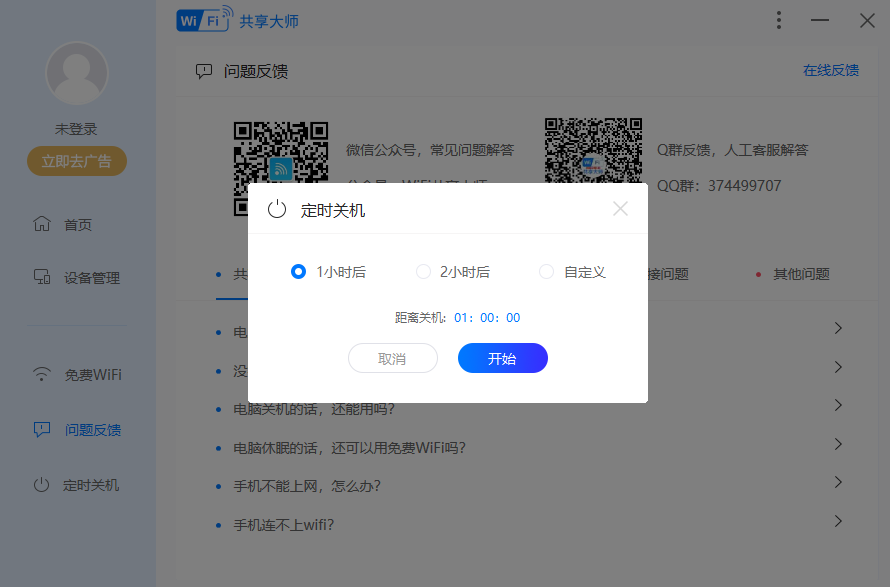
Task: Click the device management icon
Action: point(41,278)
